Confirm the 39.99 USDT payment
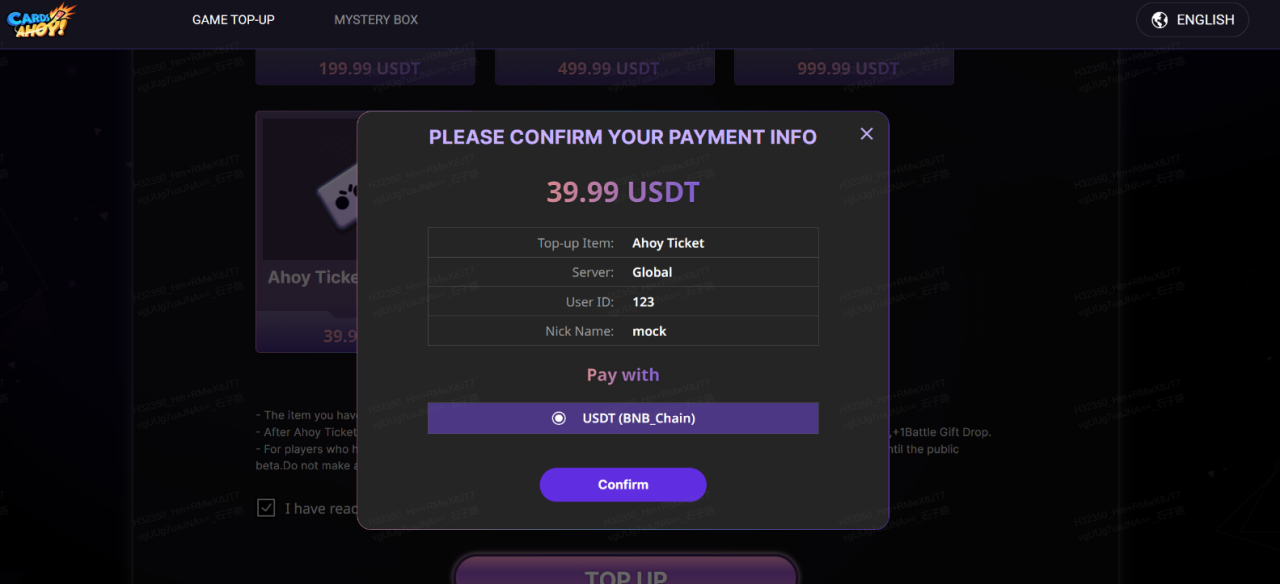Viewport: 1280px width, 584px height. (623, 485)
